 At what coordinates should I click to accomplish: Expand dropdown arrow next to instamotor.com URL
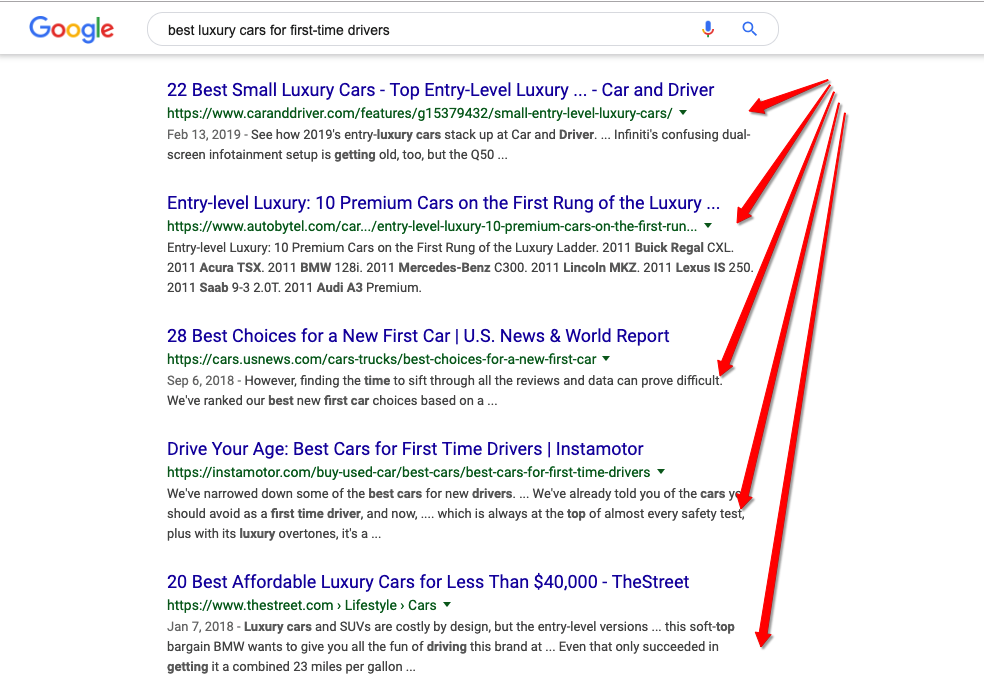(x=661, y=472)
